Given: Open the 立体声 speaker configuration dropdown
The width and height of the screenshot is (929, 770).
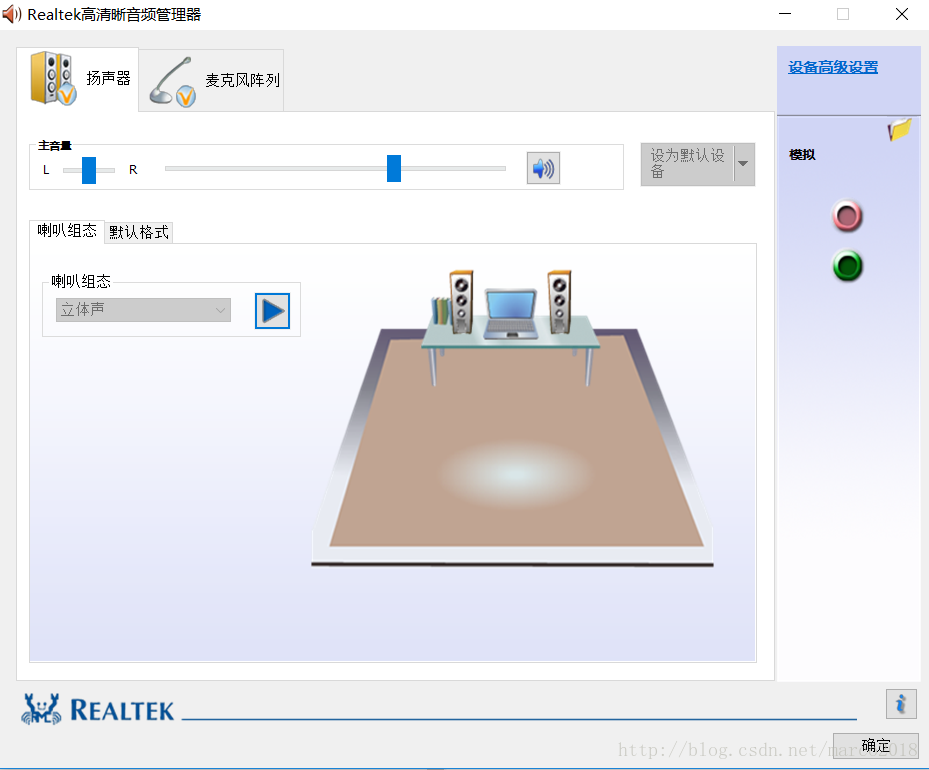Looking at the screenshot, I should (x=143, y=310).
